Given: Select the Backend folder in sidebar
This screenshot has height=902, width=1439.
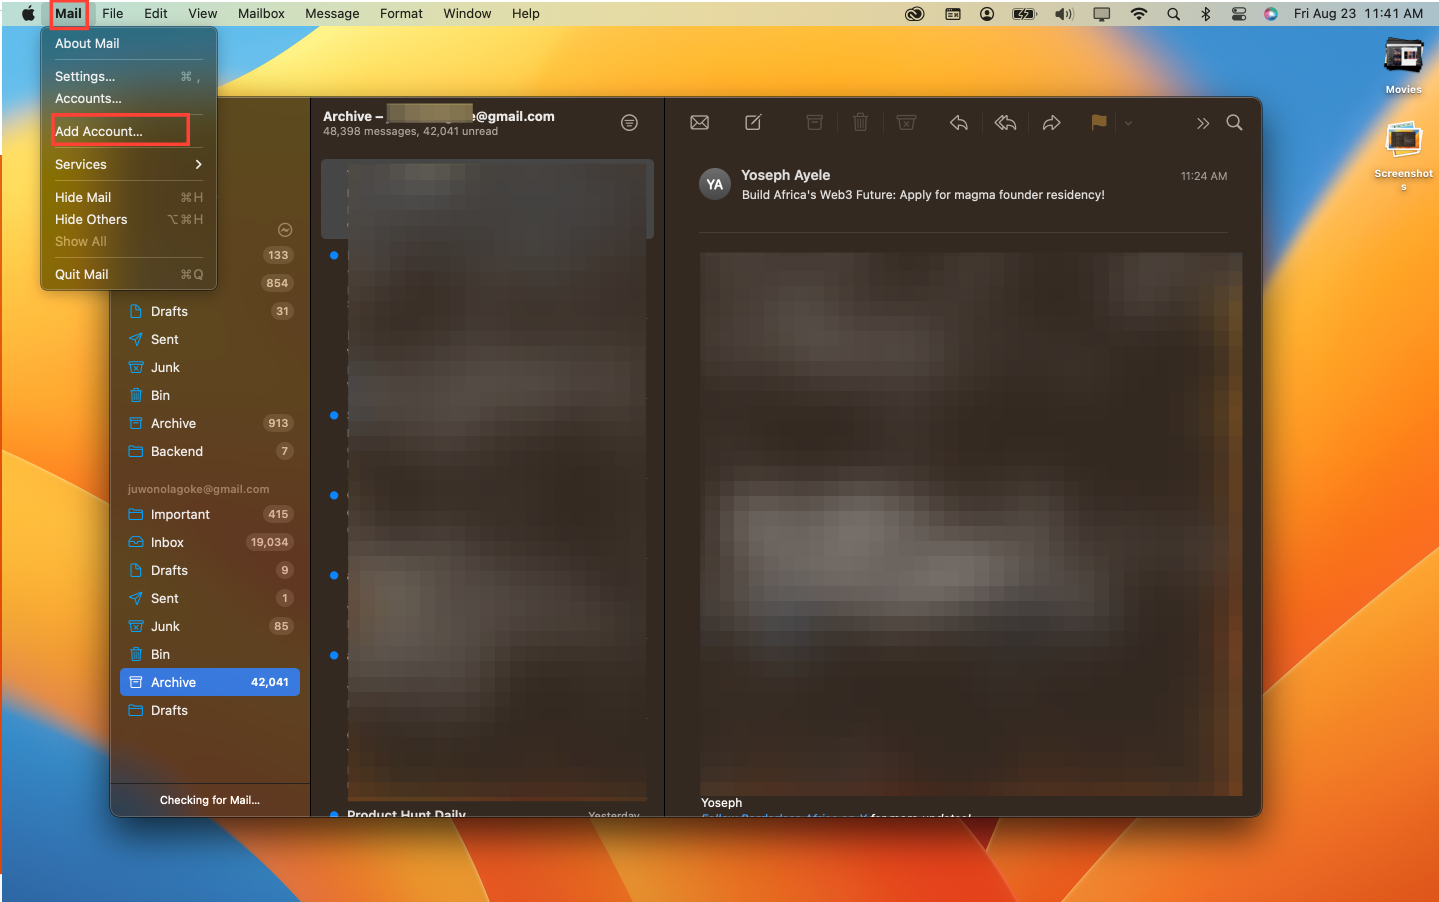Looking at the screenshot, I should 177,451.
